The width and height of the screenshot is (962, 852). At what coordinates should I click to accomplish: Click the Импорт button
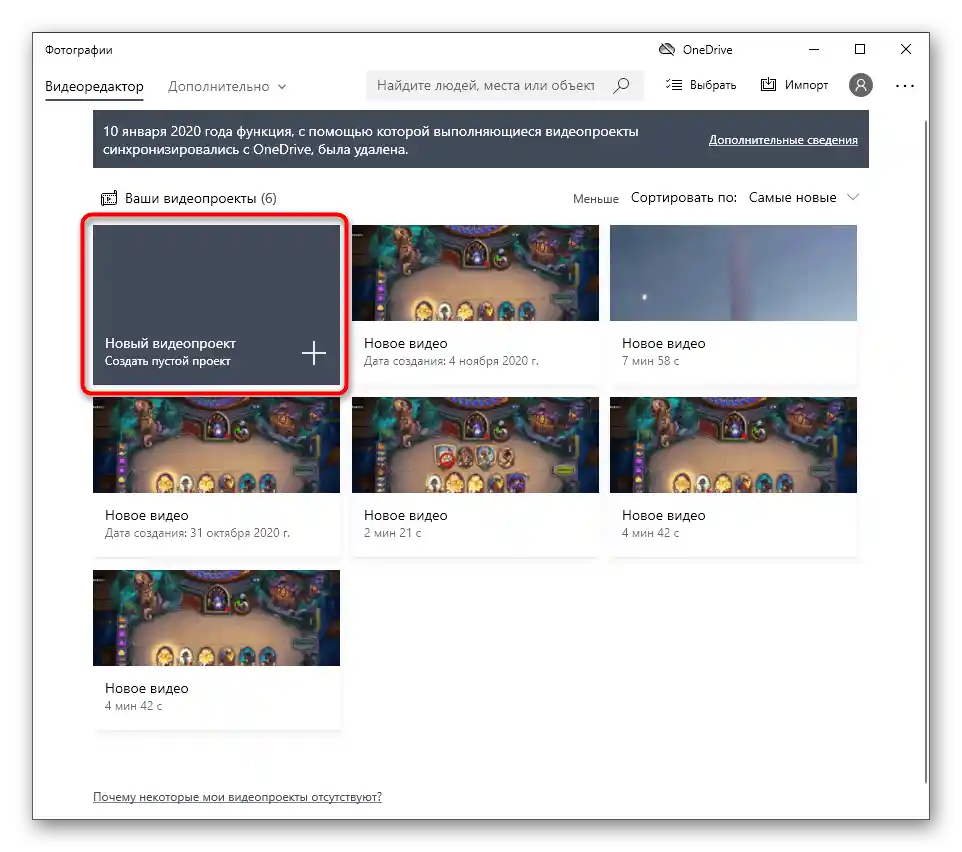point(794,85)
